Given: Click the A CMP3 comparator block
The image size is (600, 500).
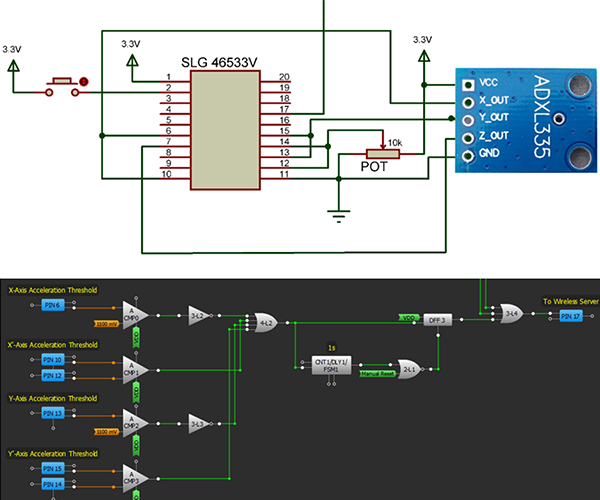Looking at the screenshot, I should [135, 479].
